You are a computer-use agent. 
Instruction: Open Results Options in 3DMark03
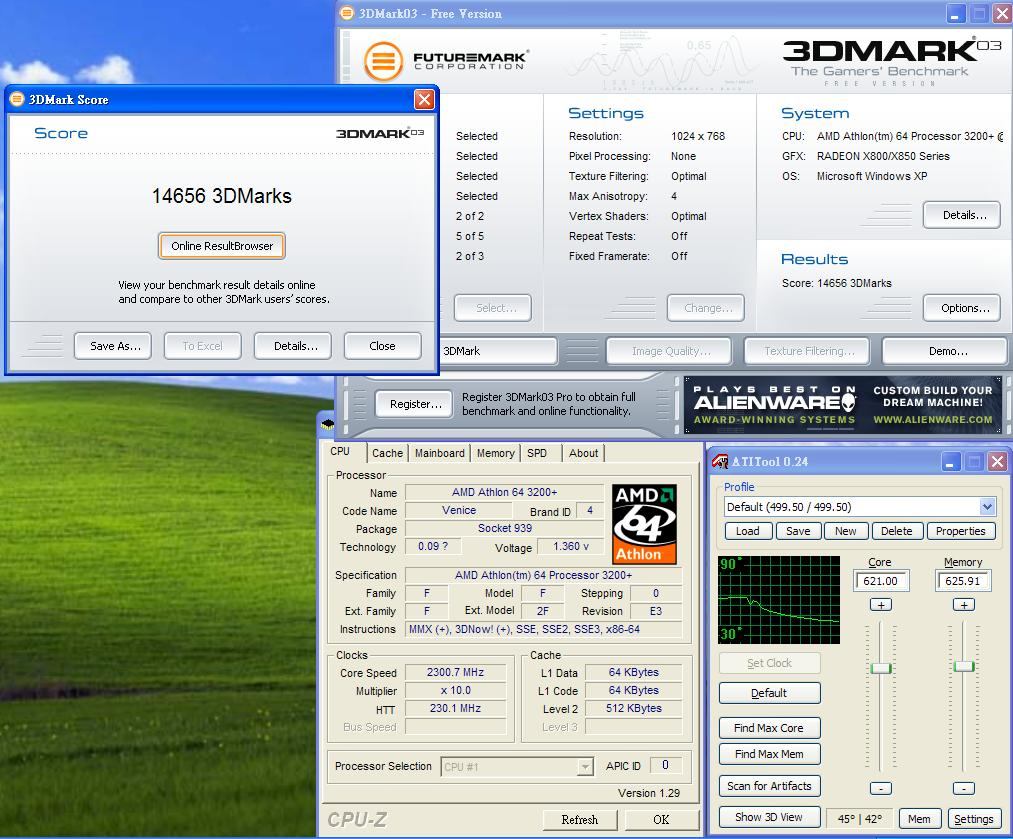pyautogui.click(x=962, y=307)
